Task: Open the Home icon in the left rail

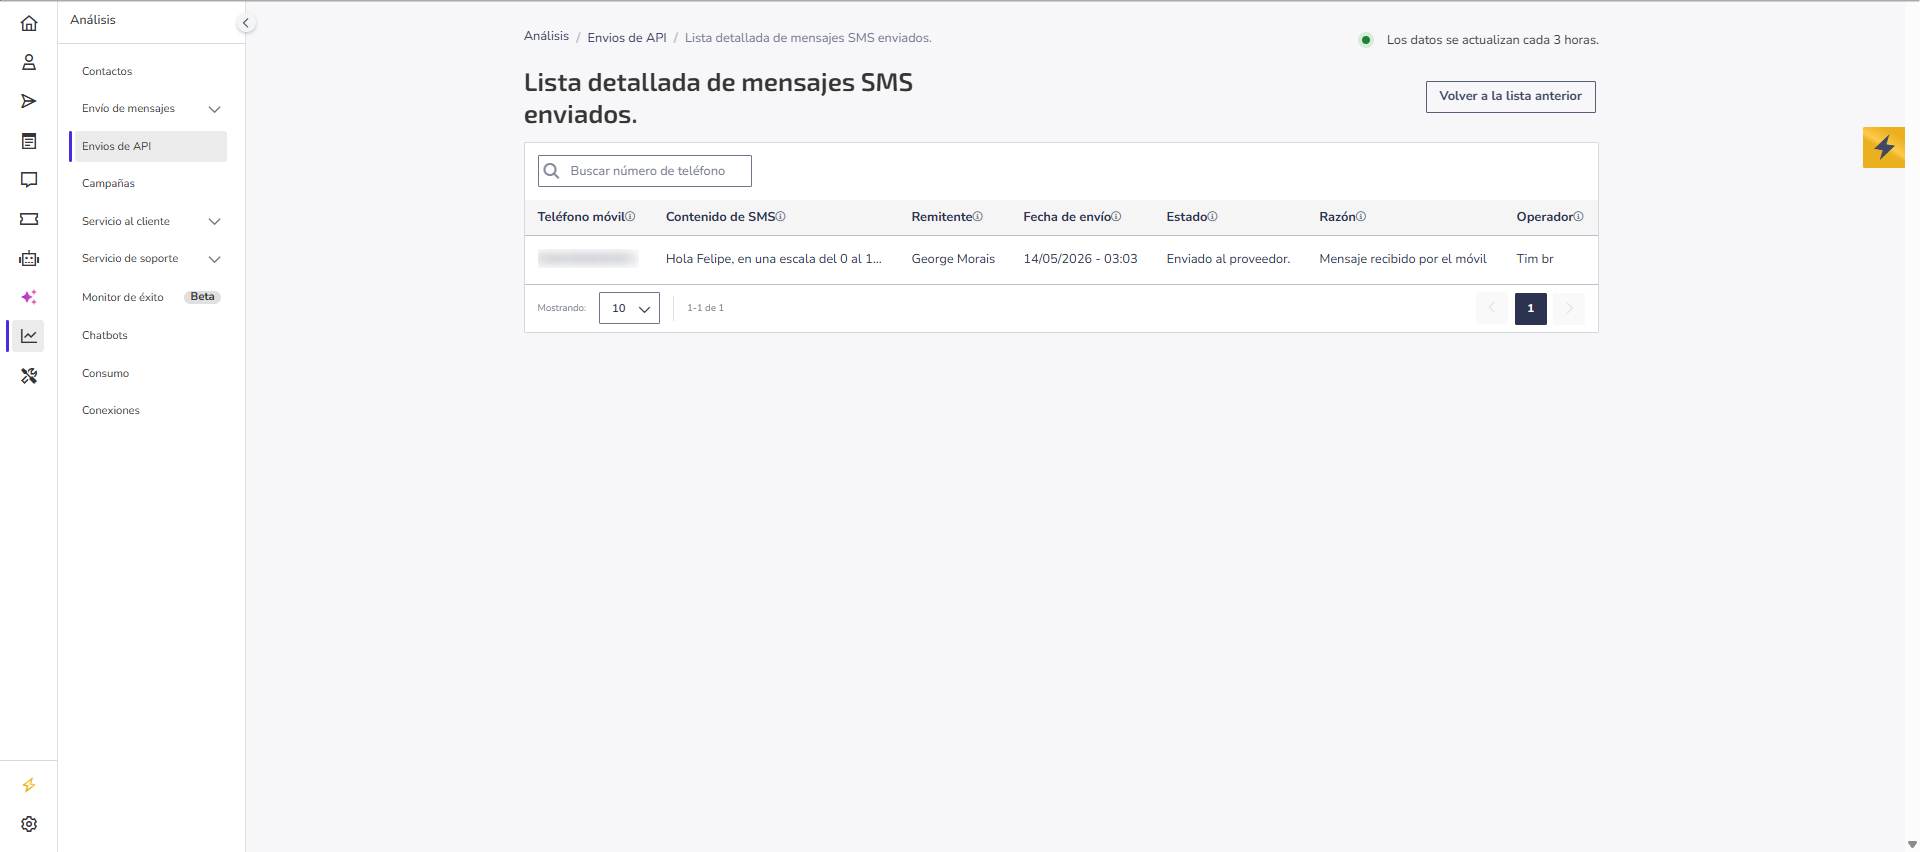Action: pyautogui.click(x=29, y=23)
